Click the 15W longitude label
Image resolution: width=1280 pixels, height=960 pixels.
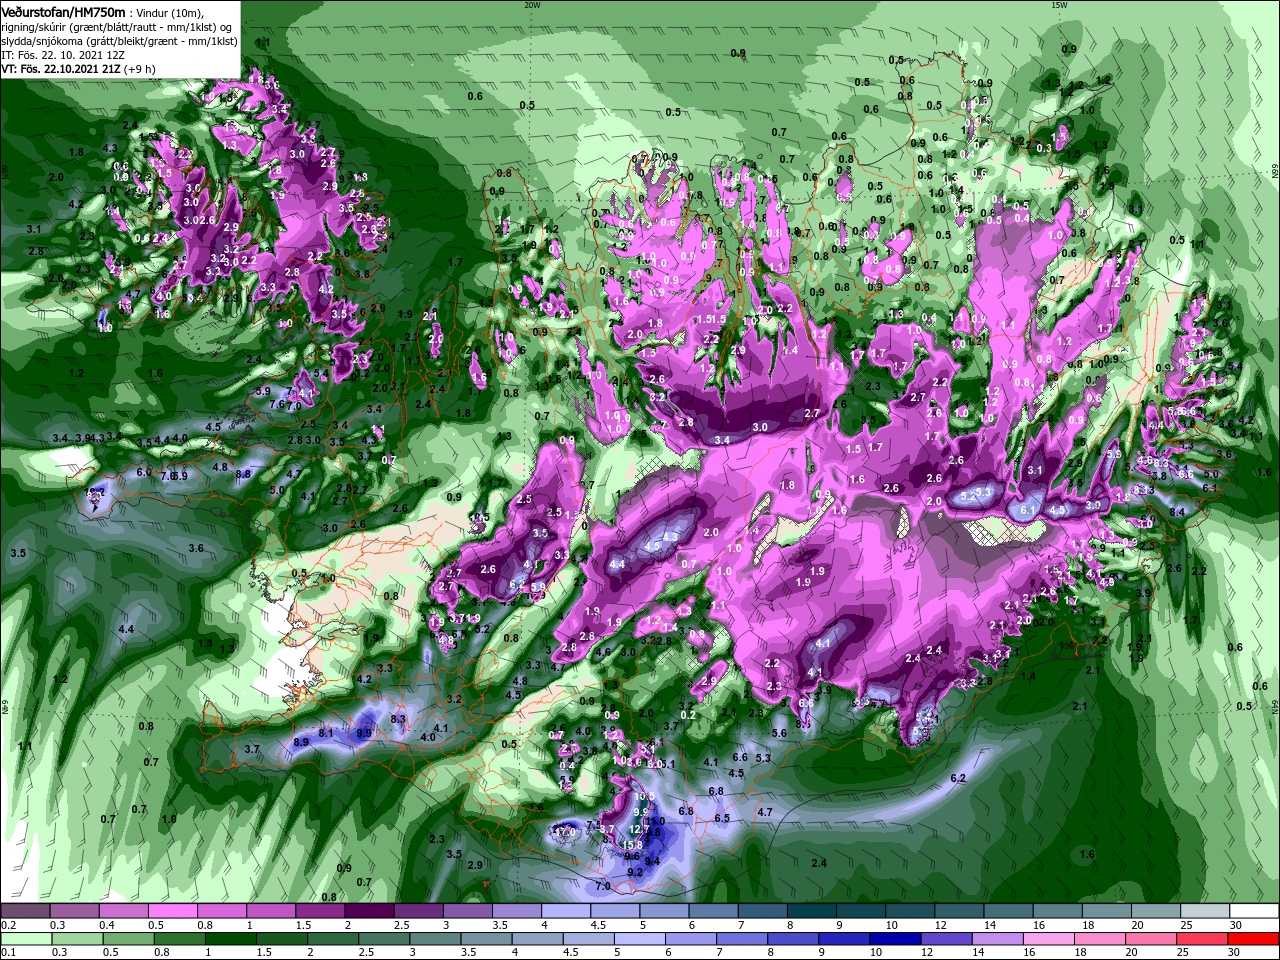click(1059, 4)
